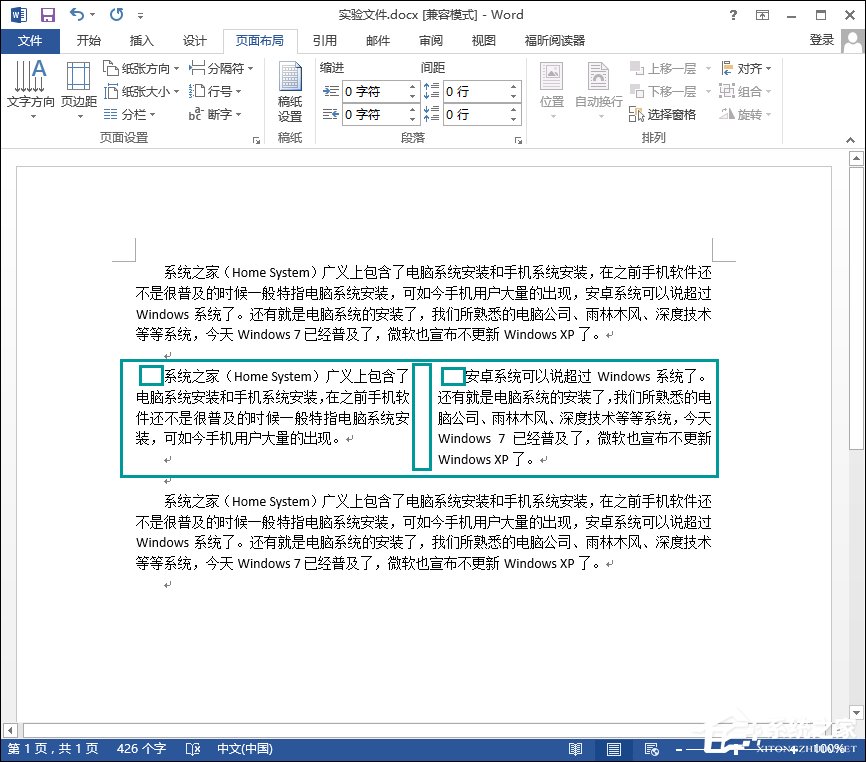Viewport: 866px width, 762px height.
Task: Switch to the 插入 (Insert) ribbon tab
Action: (140, 41)
